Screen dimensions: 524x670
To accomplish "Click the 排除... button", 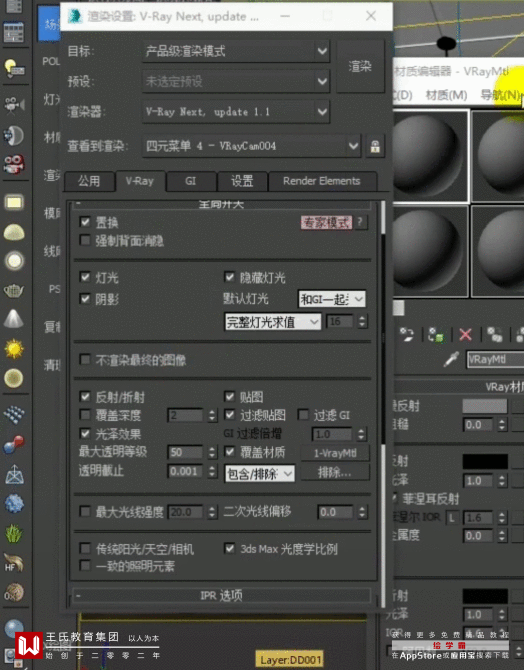I will point(335,473).
